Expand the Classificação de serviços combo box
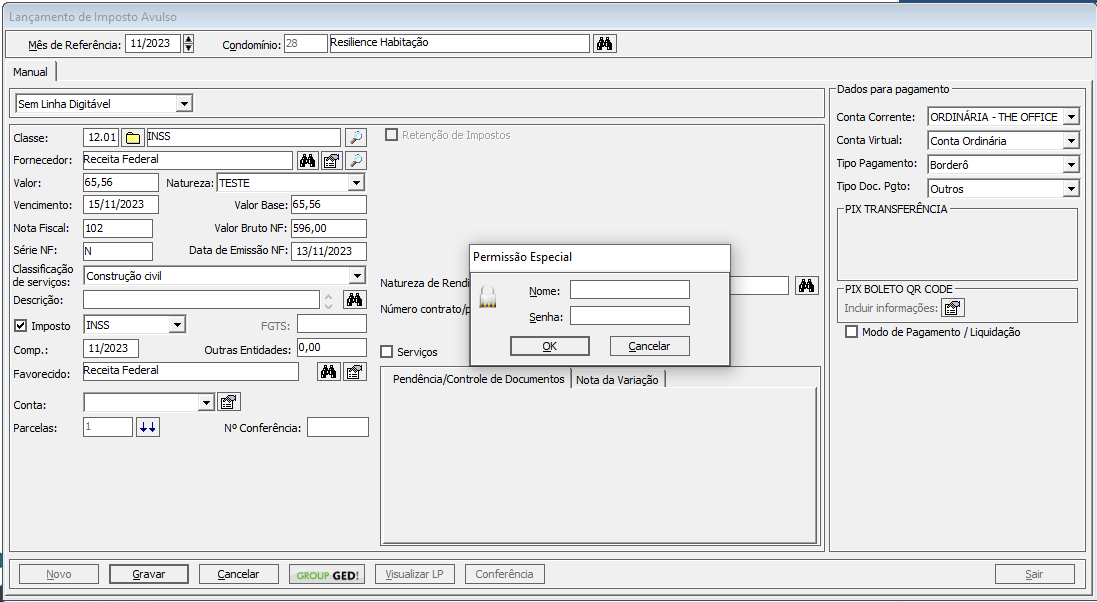 point(357,276)
